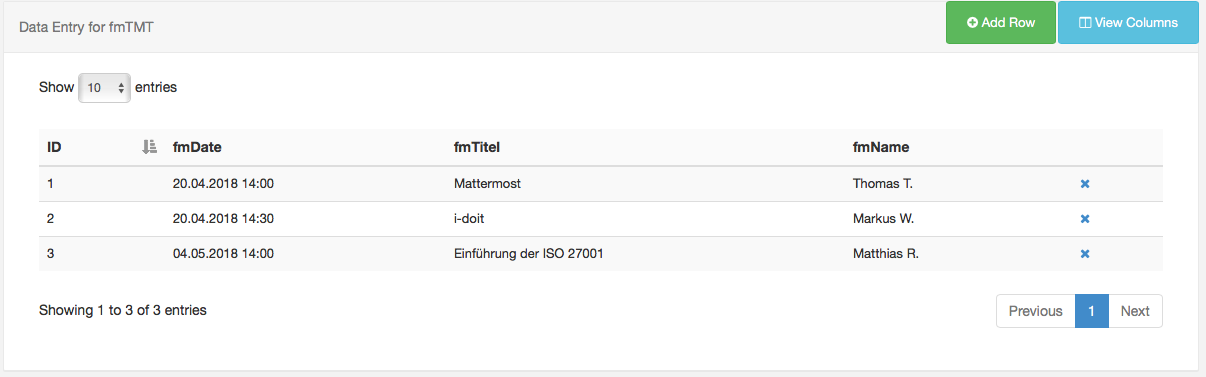Go to the Next page

(1135, 311)
